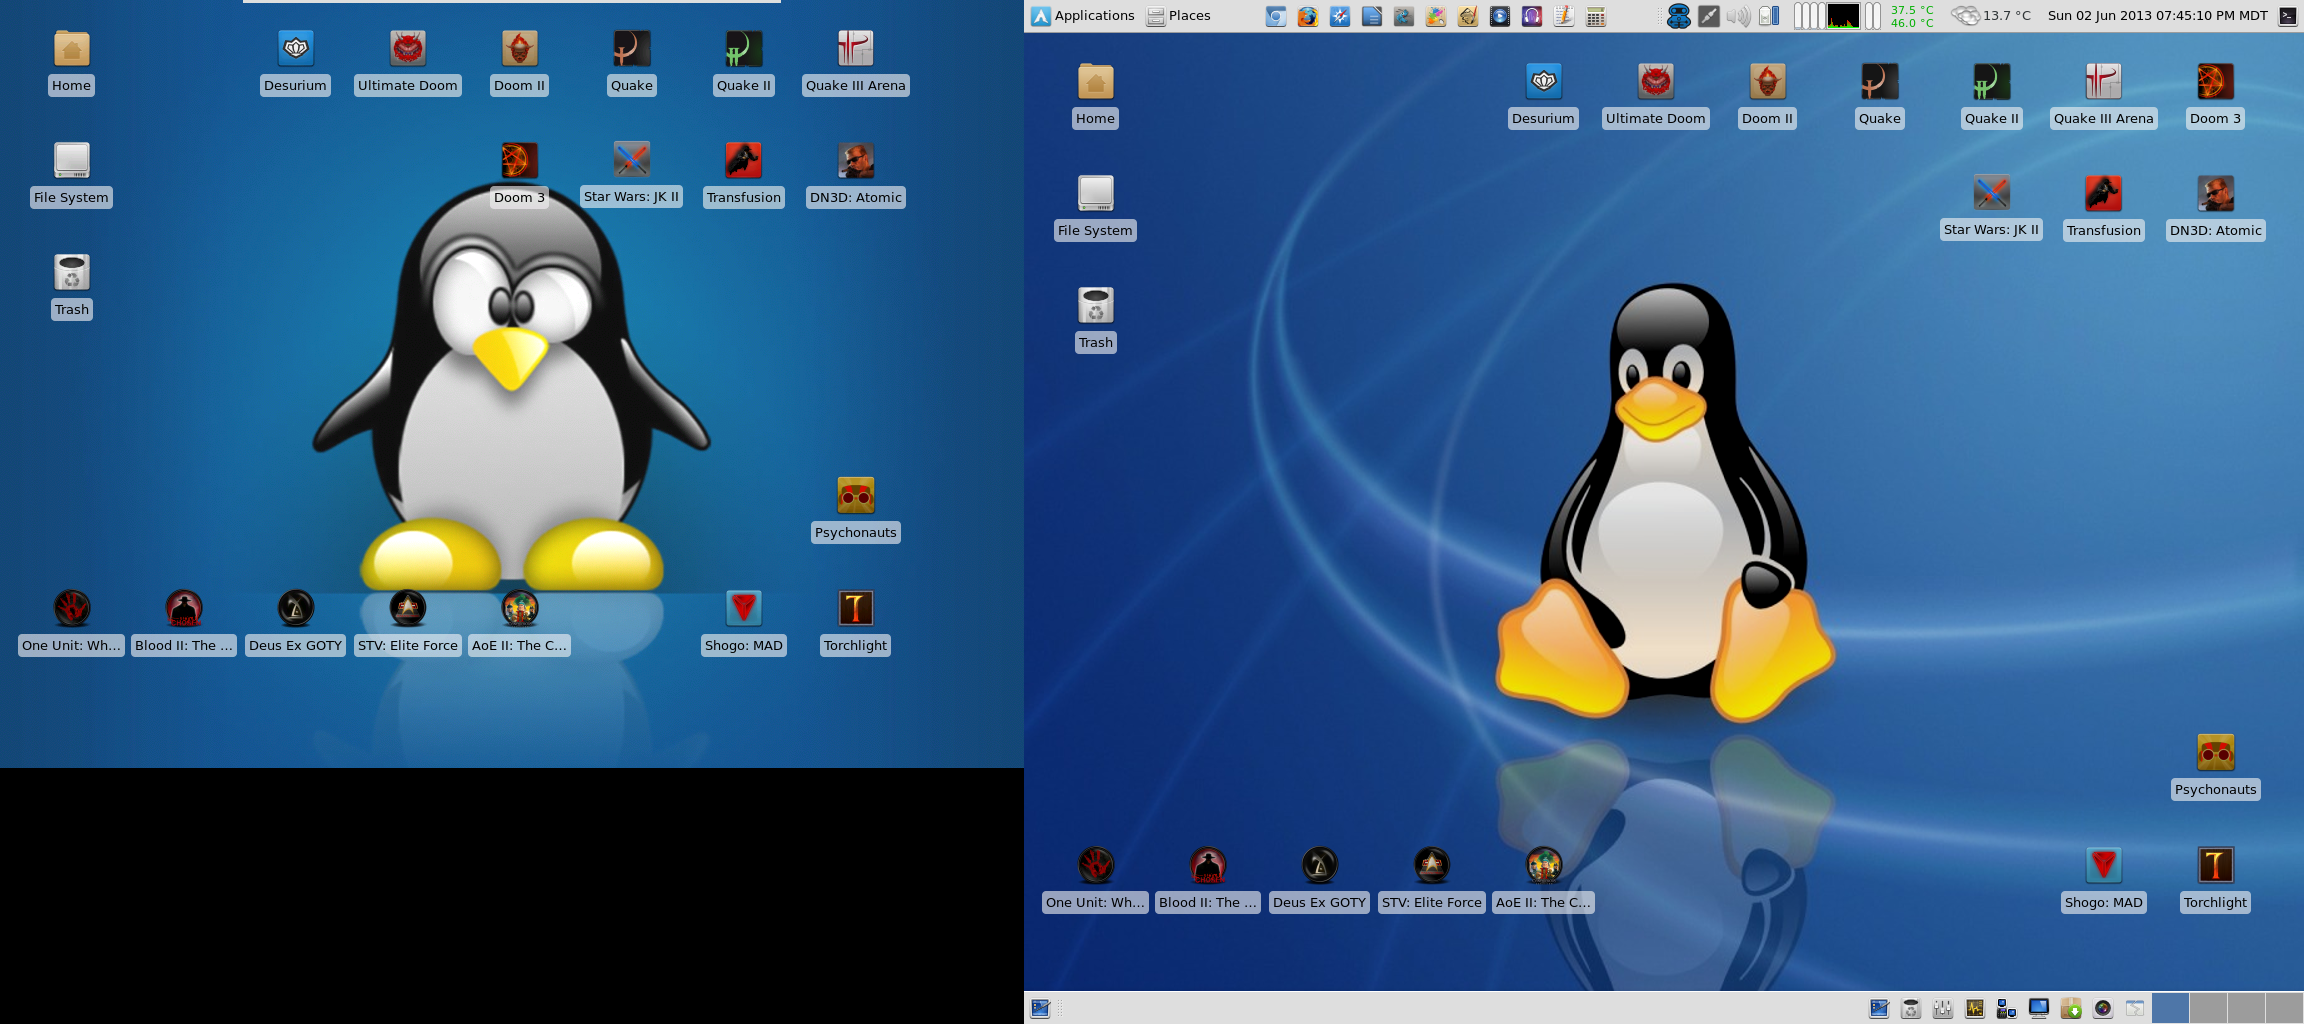Screen dimensions: 2304x1024
Task: Launch Quake II on the right monitor
Action: [1992, 96]
